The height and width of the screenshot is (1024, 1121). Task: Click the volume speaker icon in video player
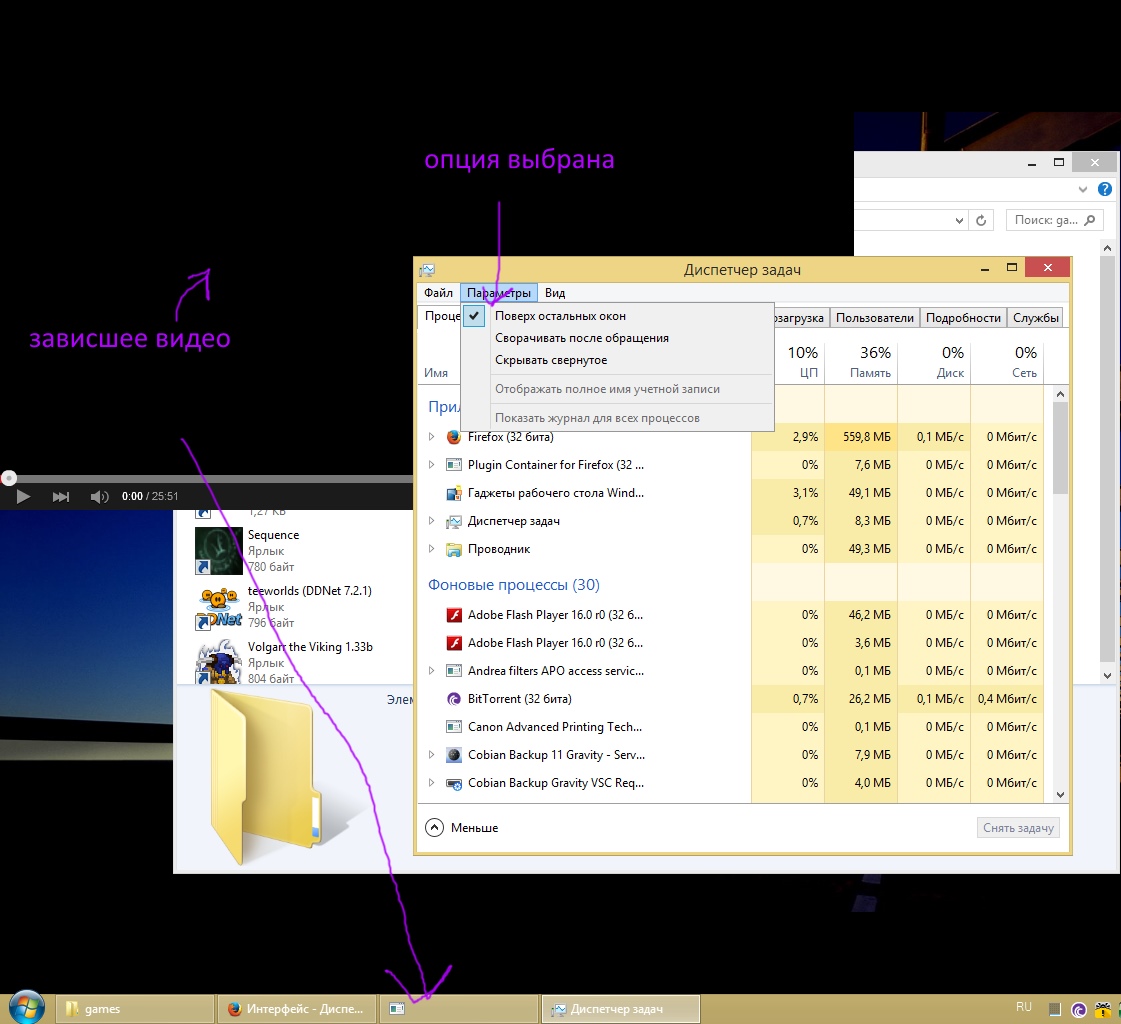pyautogui.click(x=99, y=497)
